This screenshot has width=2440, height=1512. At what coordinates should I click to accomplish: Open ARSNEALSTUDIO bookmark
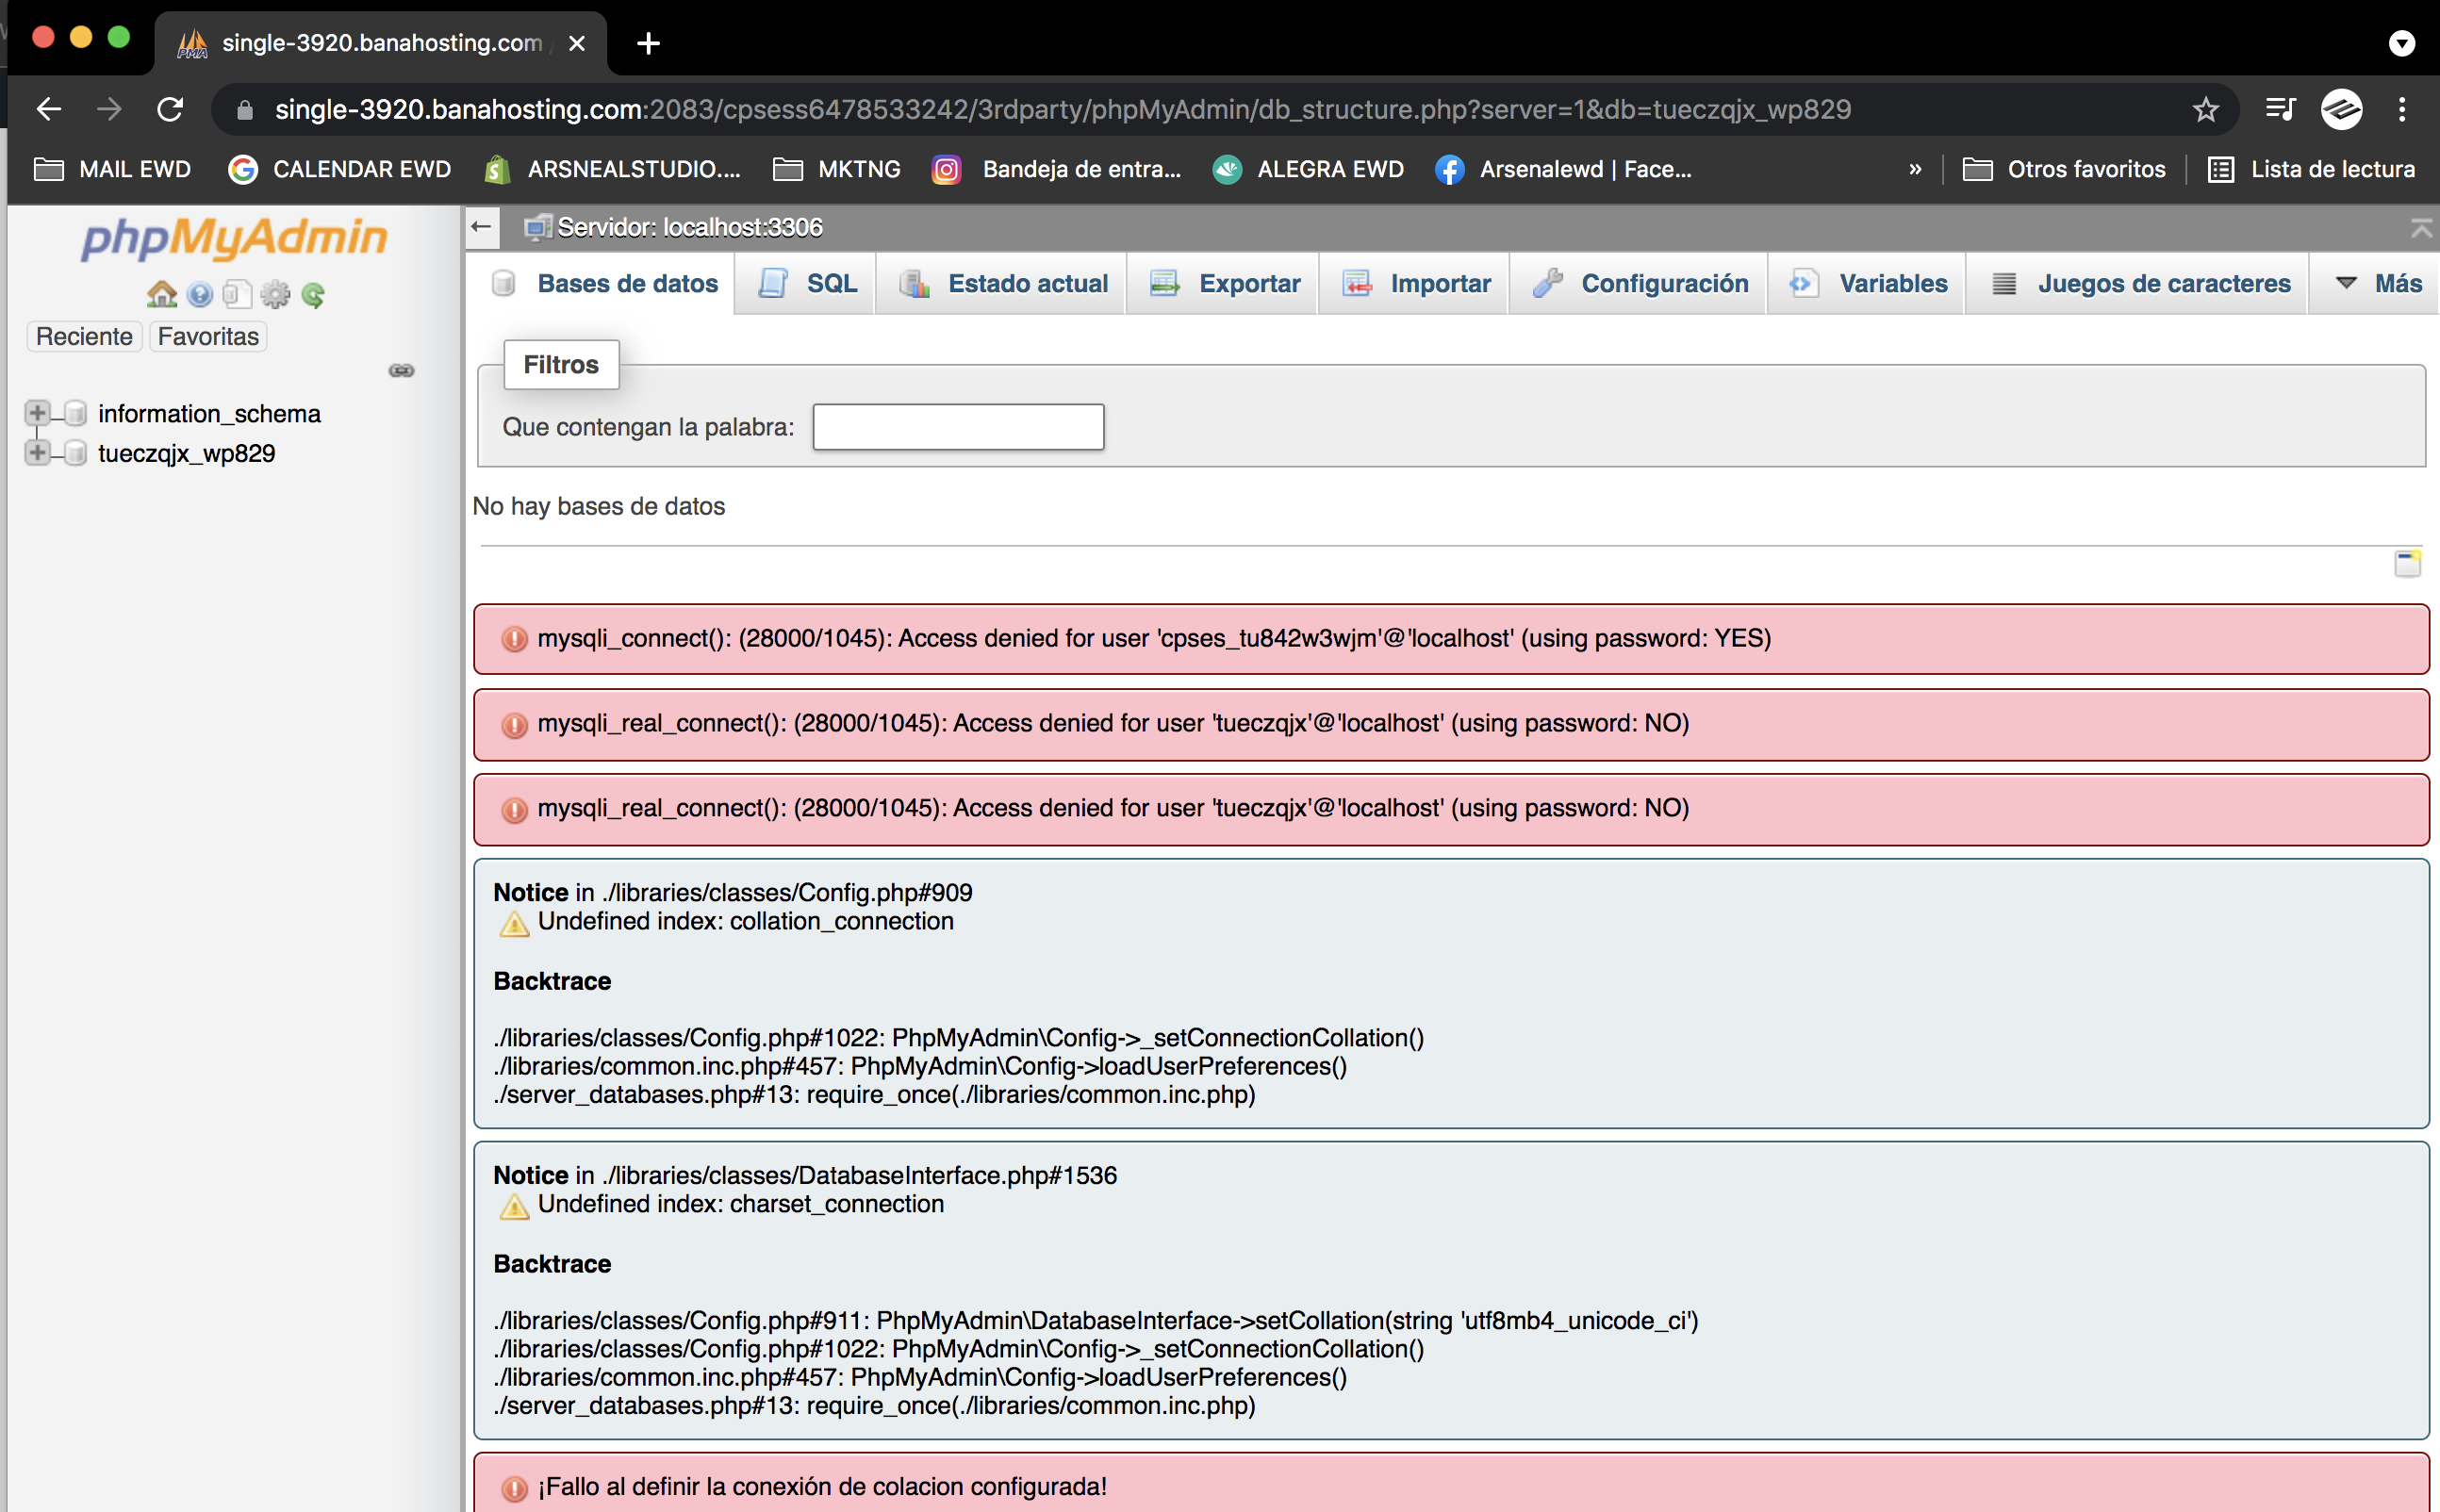pyautogui.click(x=612, y=169)
